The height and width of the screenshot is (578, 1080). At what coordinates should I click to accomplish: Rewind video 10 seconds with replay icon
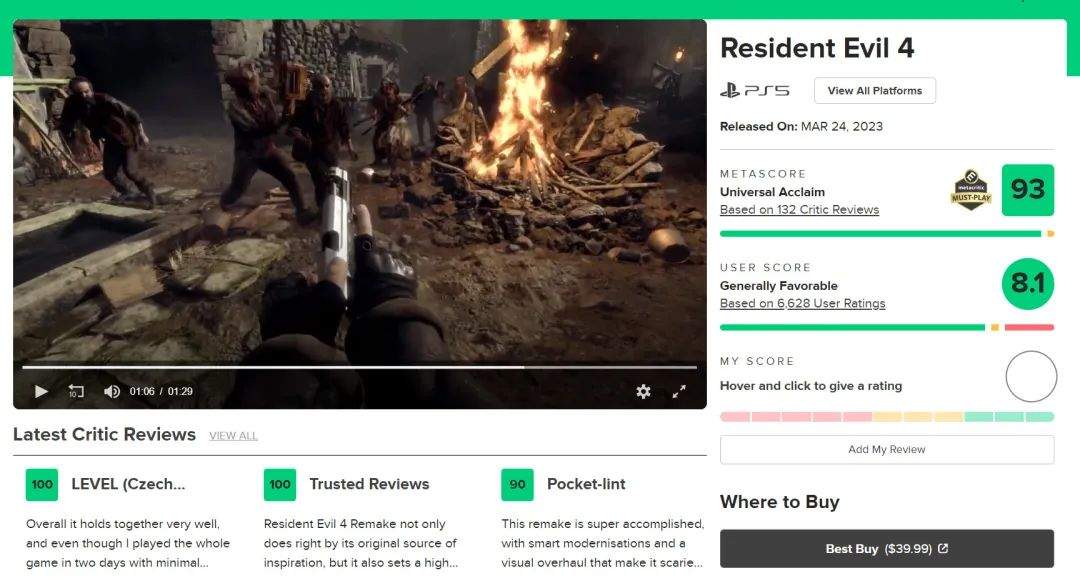pos(76,391)
